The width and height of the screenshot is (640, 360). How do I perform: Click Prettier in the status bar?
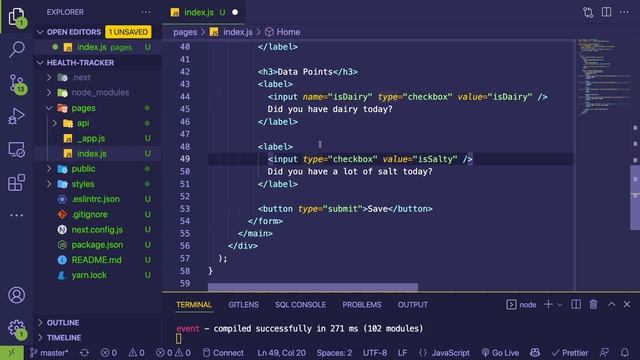570,353
